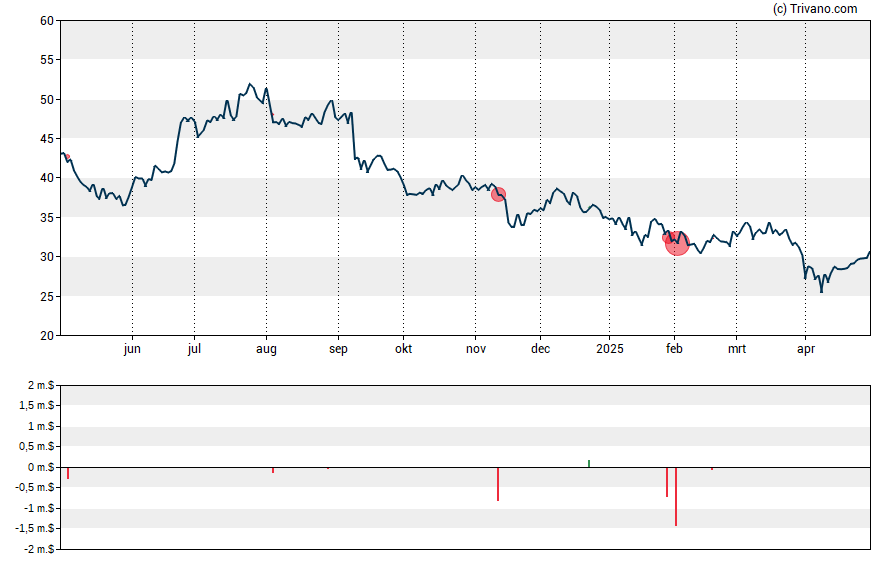This screenshot has width=888, height=565.
Task: Click the small red bar in August in lower chart
Action: point(273,470)
